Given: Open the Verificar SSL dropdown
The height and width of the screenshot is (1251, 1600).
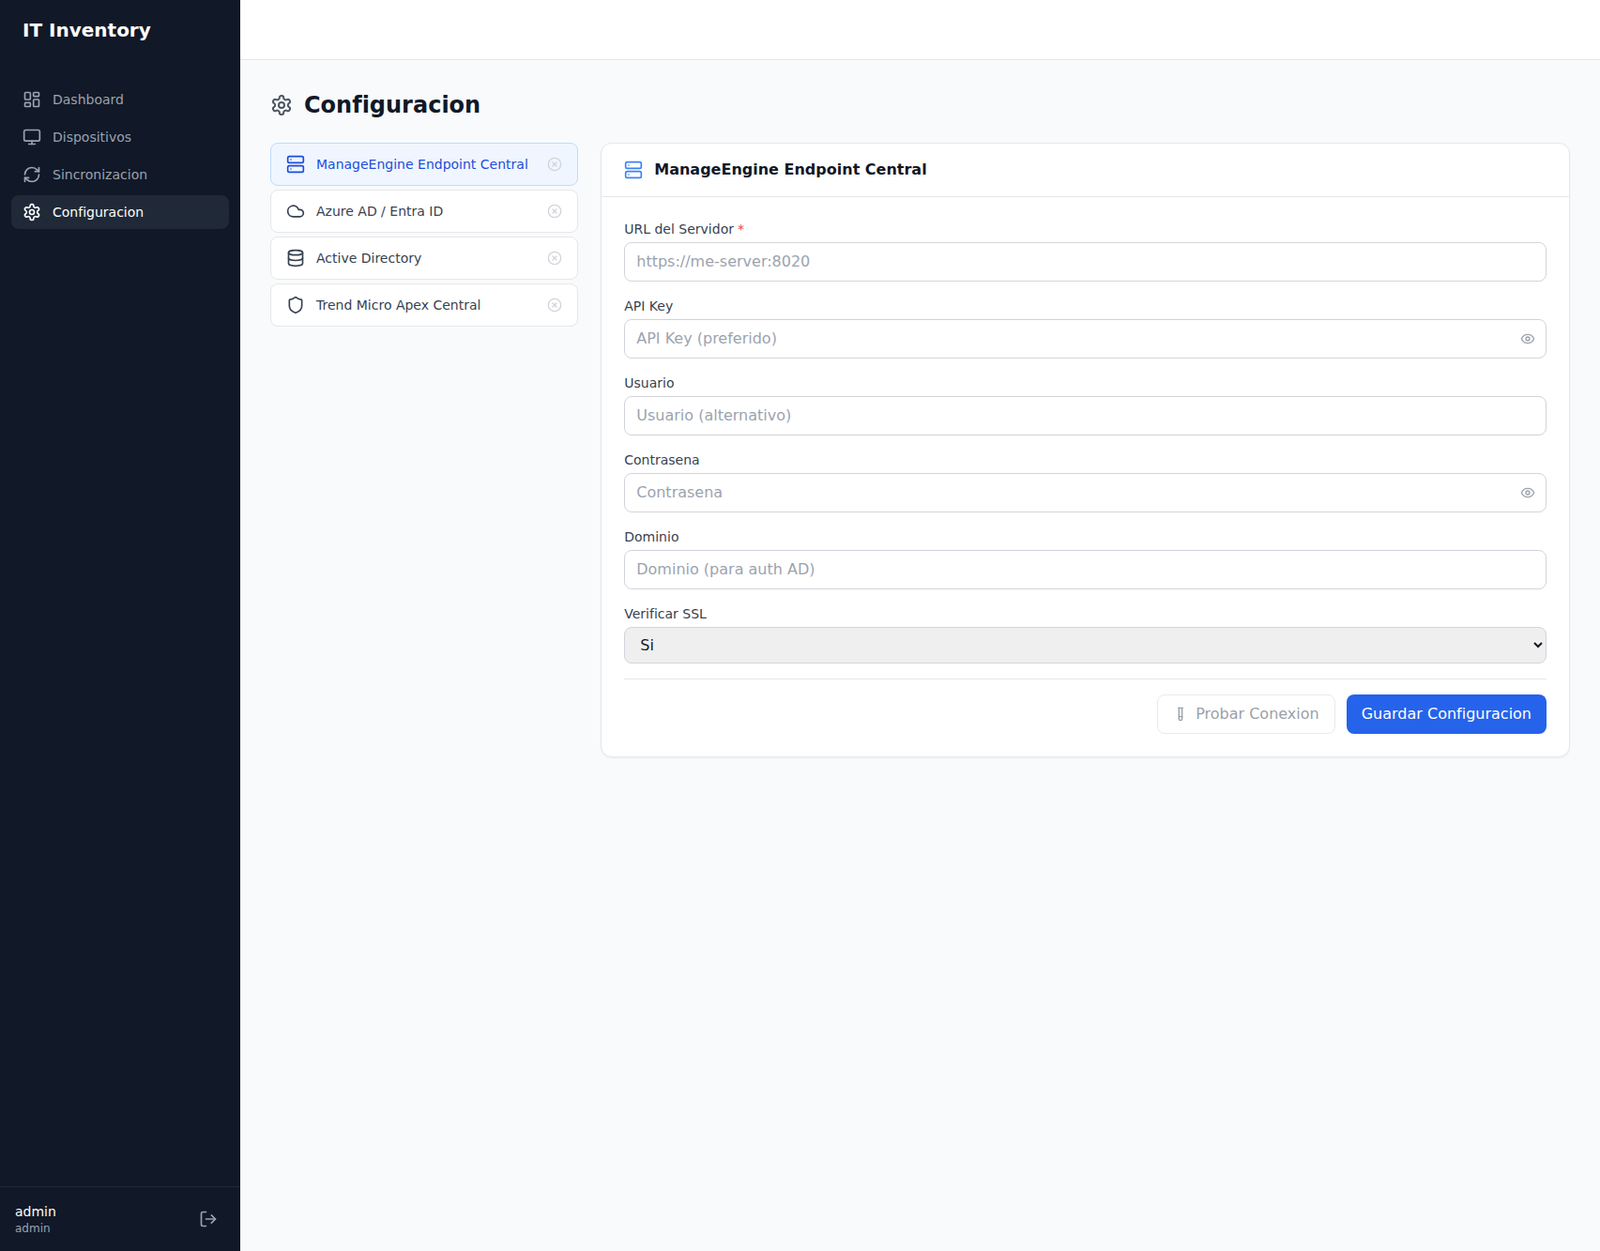Looking at the screenshot, I should coord(1084,644).
